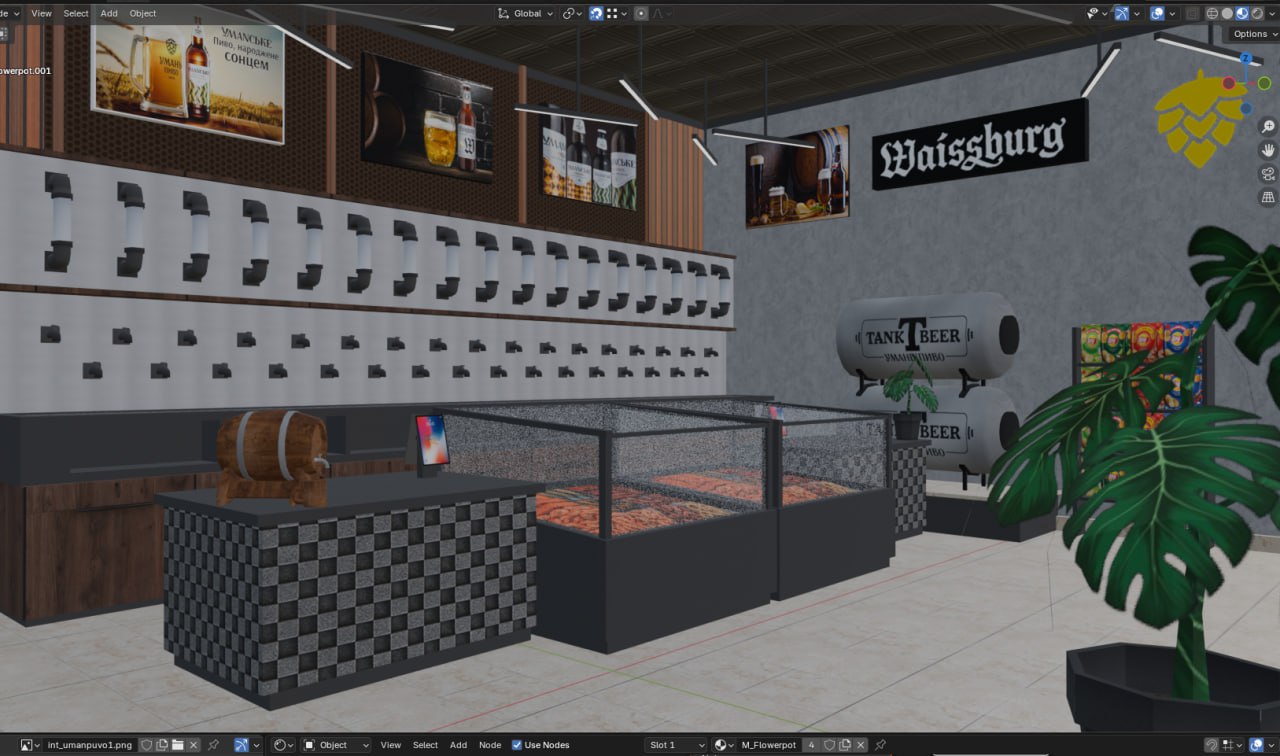Expand the Slot 1 material slot dropdown
Viewport: 1280px width, 756px height.
676,745
